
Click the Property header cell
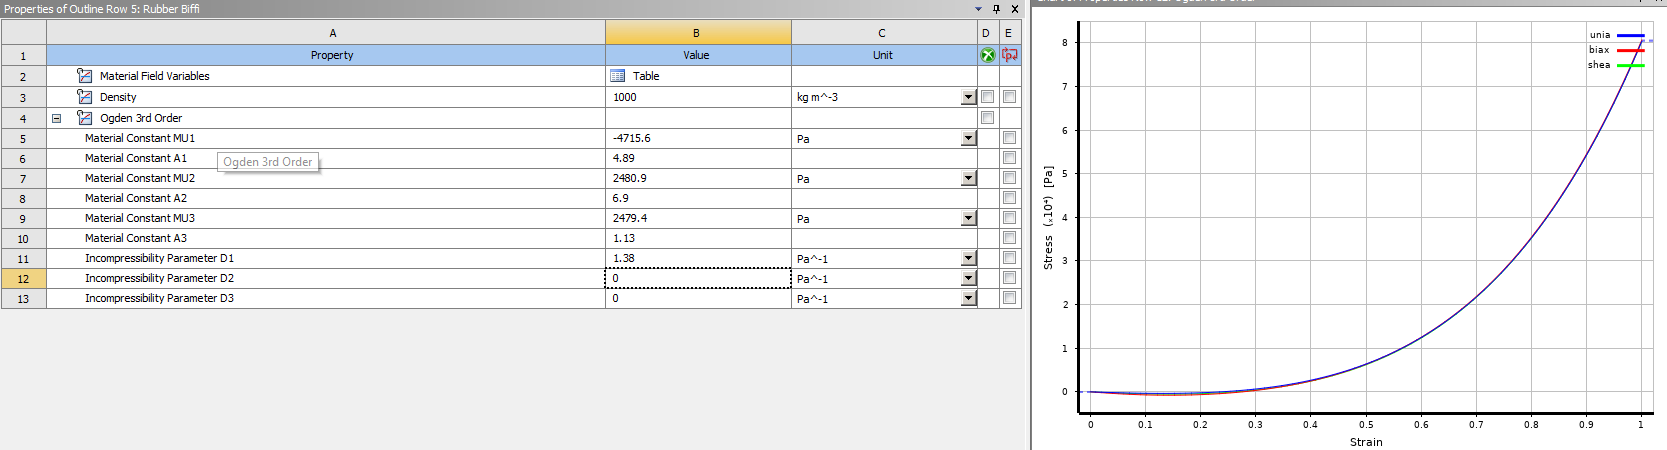pos(331,55)
